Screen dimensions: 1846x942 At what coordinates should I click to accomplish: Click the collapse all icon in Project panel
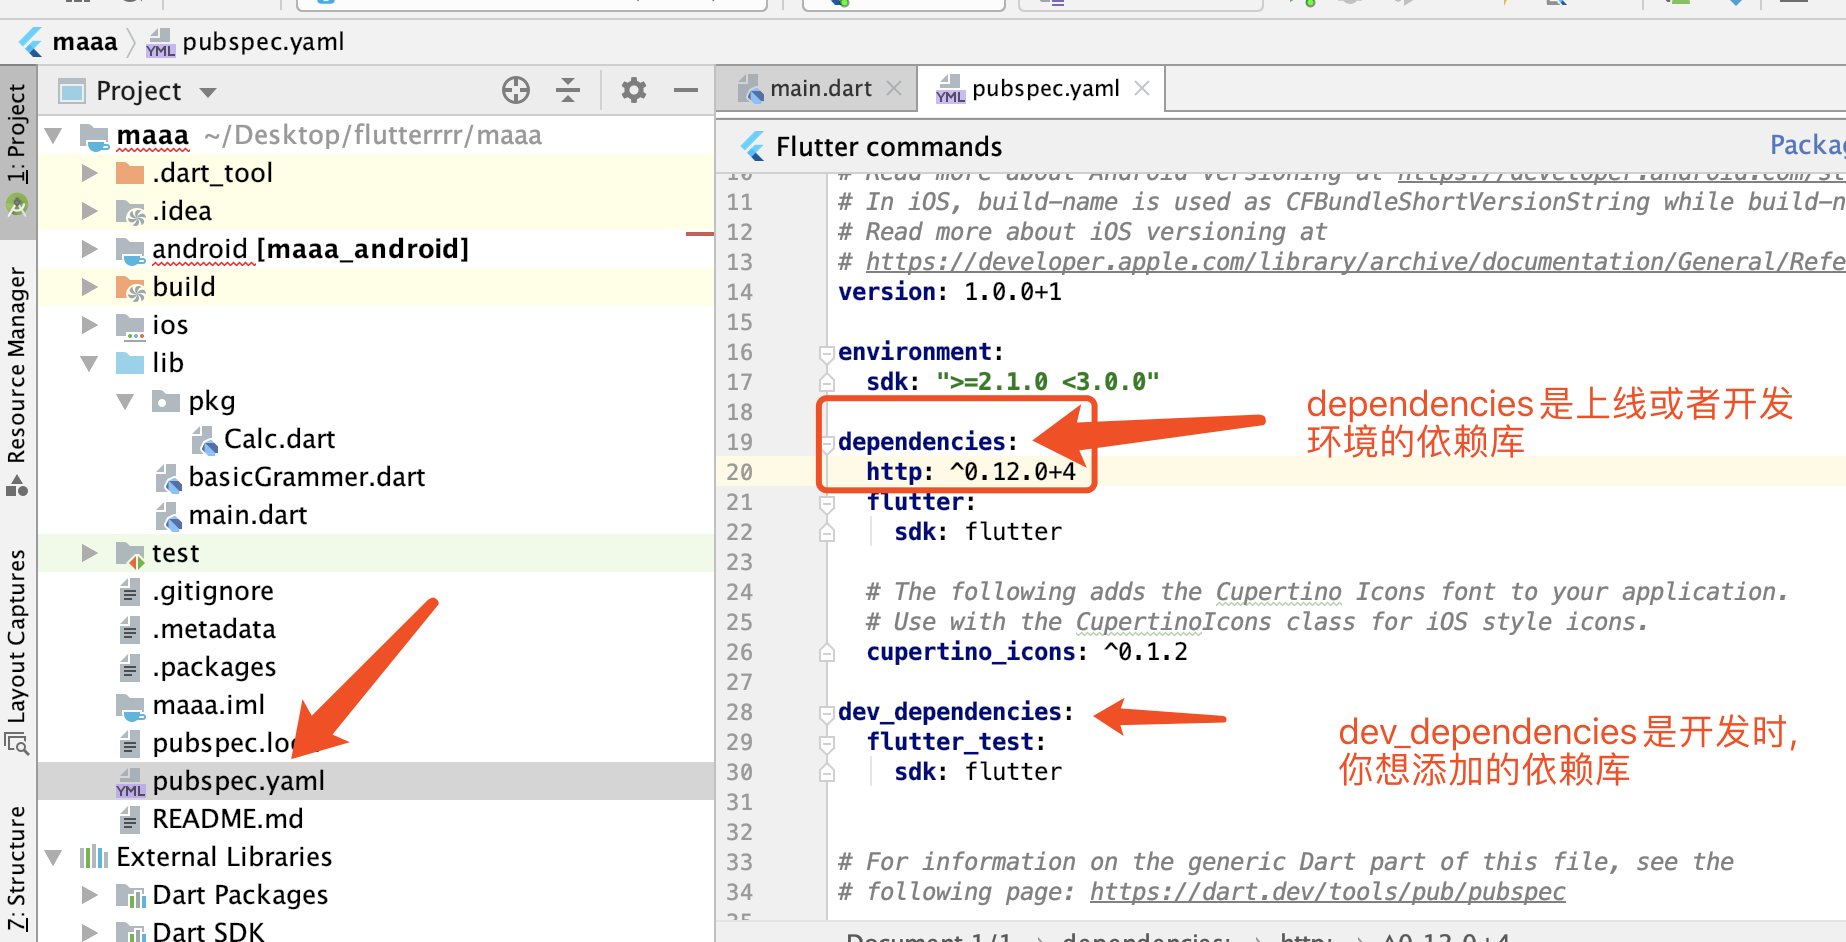568,91
